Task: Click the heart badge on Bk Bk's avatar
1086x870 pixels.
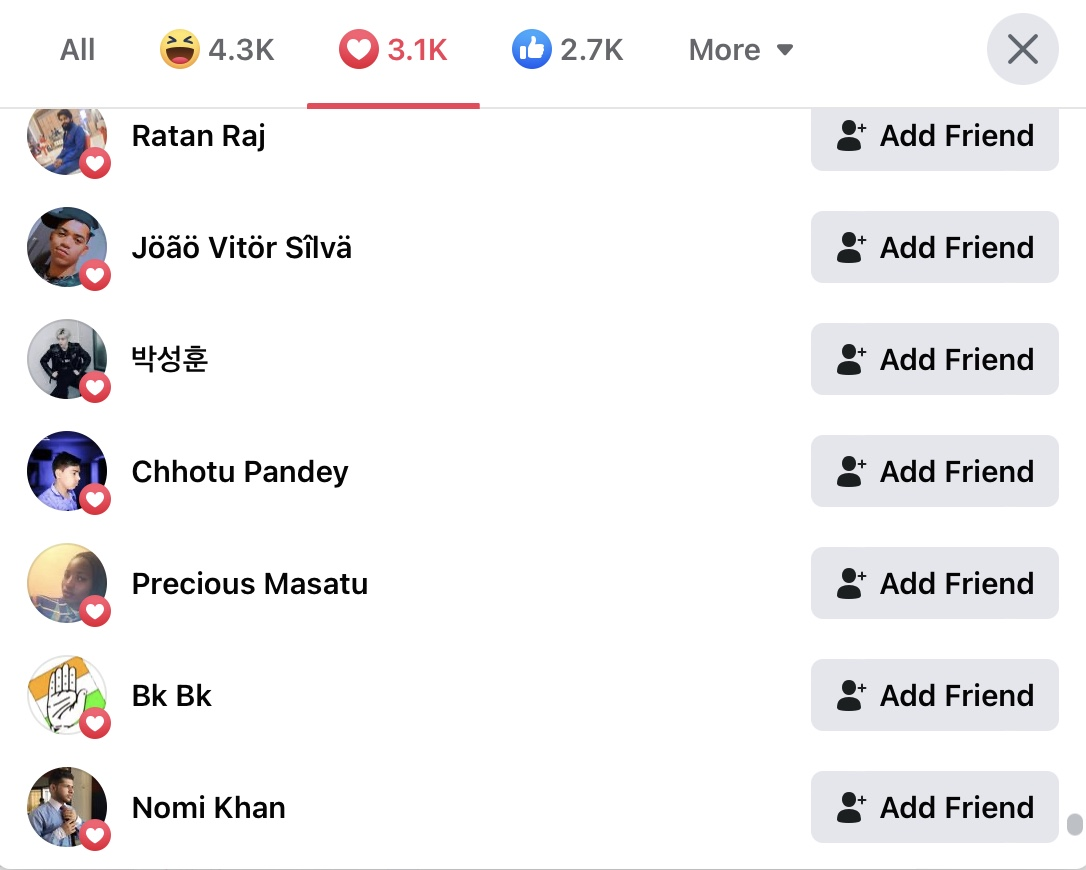Action: pos(95,723)
